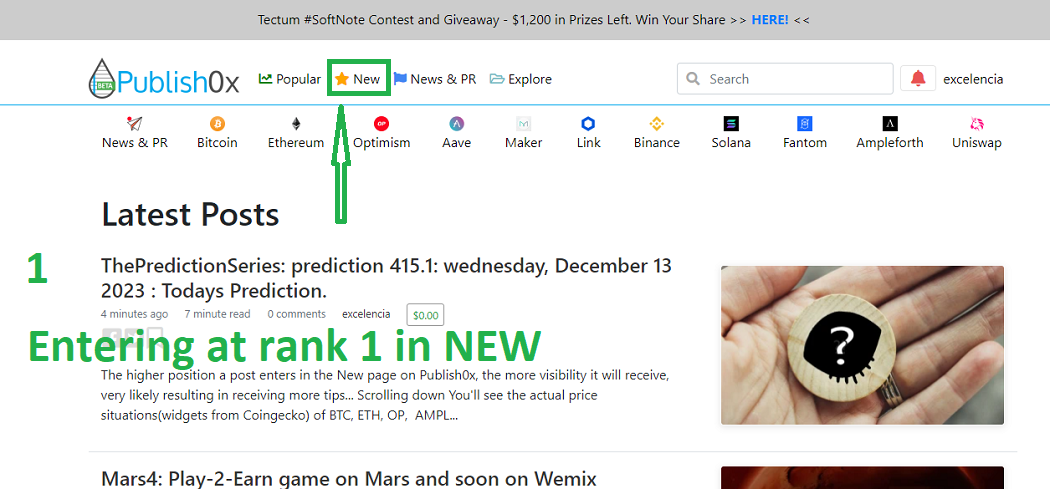This screenshot has height=489, width=1050.
Task: Go to the Popular tab
Action: [290, 79]
